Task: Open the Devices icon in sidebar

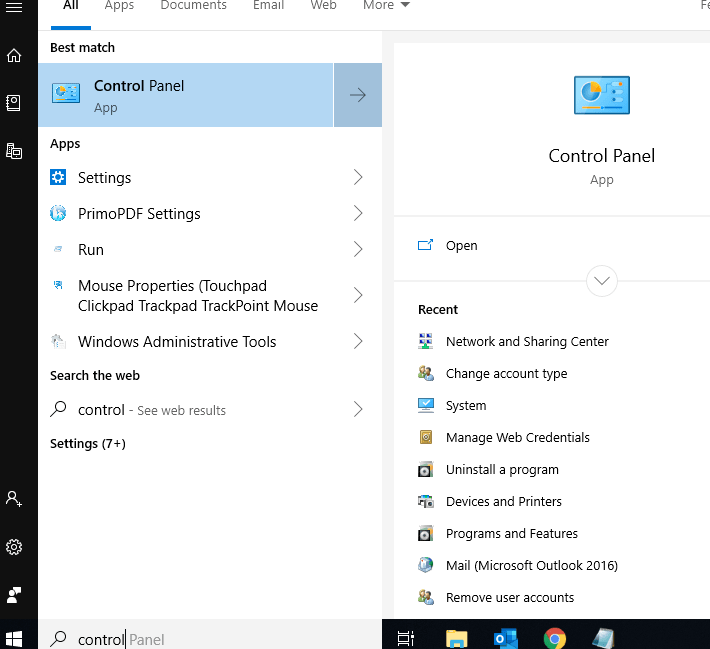Action: coord(14,151)
